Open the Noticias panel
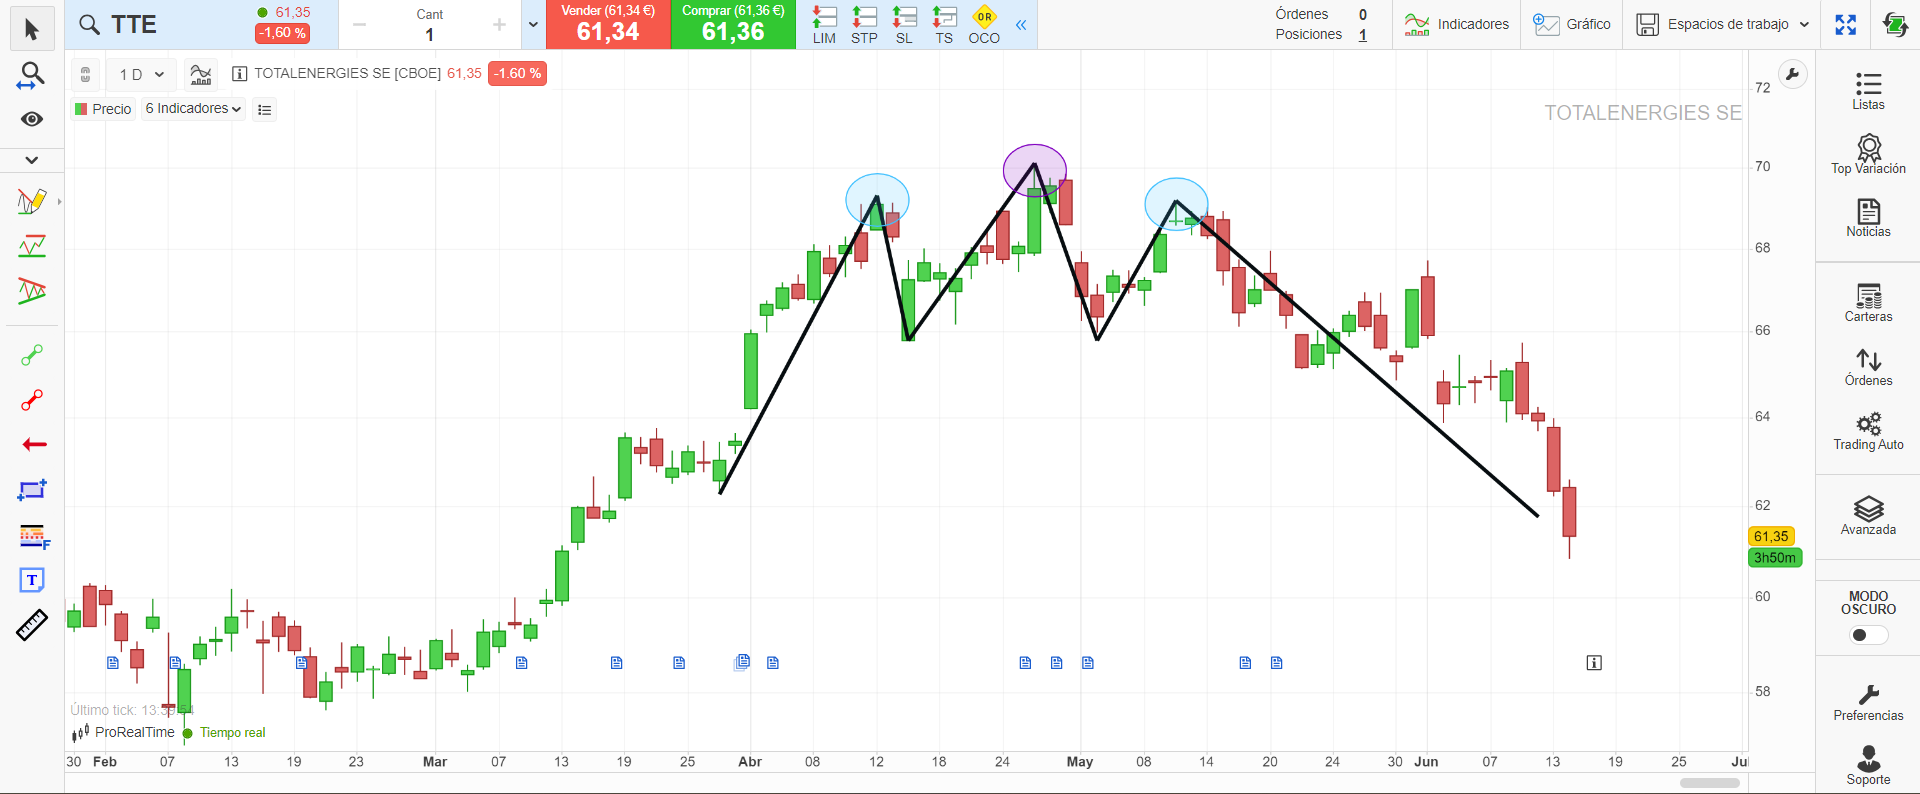This screenshot has height=794, width=1920. tap(1868, 218)
